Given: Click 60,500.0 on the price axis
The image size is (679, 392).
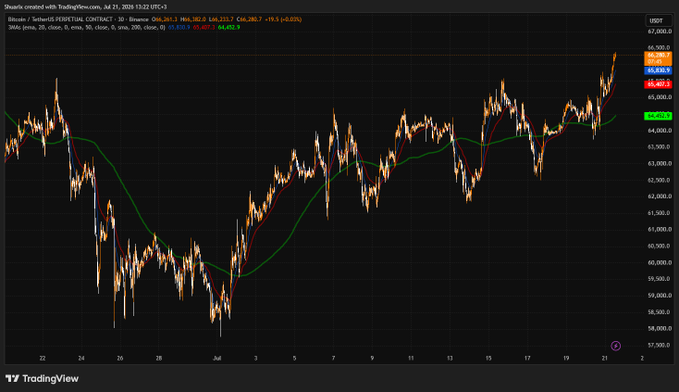Looking at the screenshot, I should (x=660, y=246).
